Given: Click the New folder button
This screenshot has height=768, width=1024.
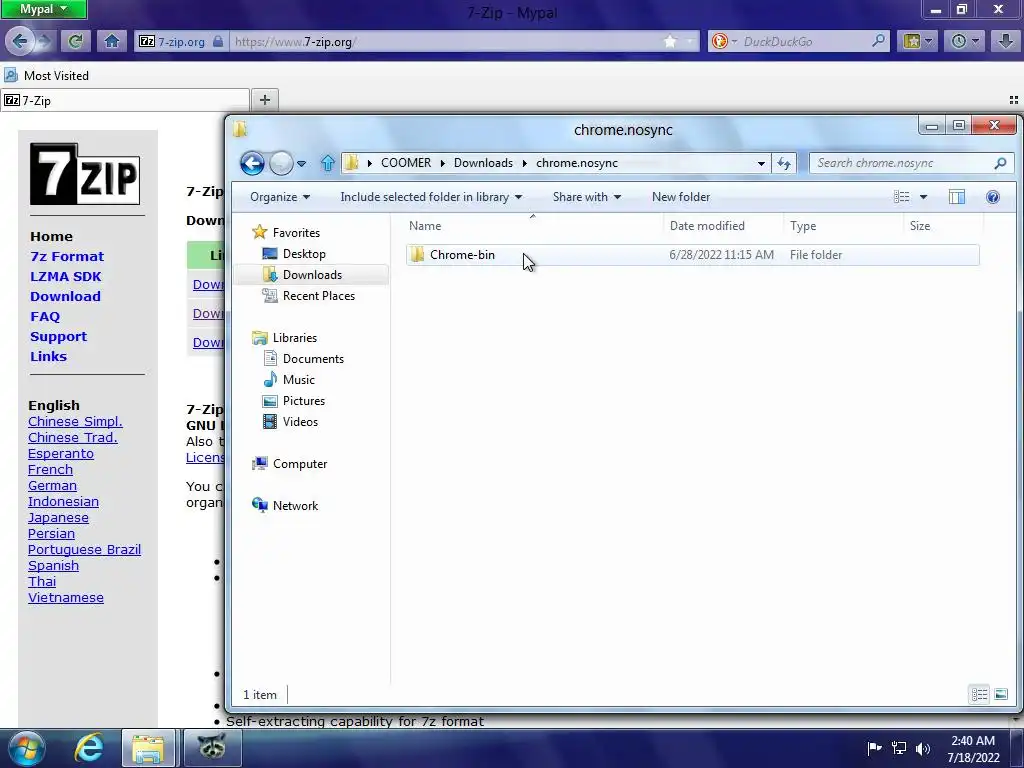Looking at the screenshot, I should [x=680, y=197].
